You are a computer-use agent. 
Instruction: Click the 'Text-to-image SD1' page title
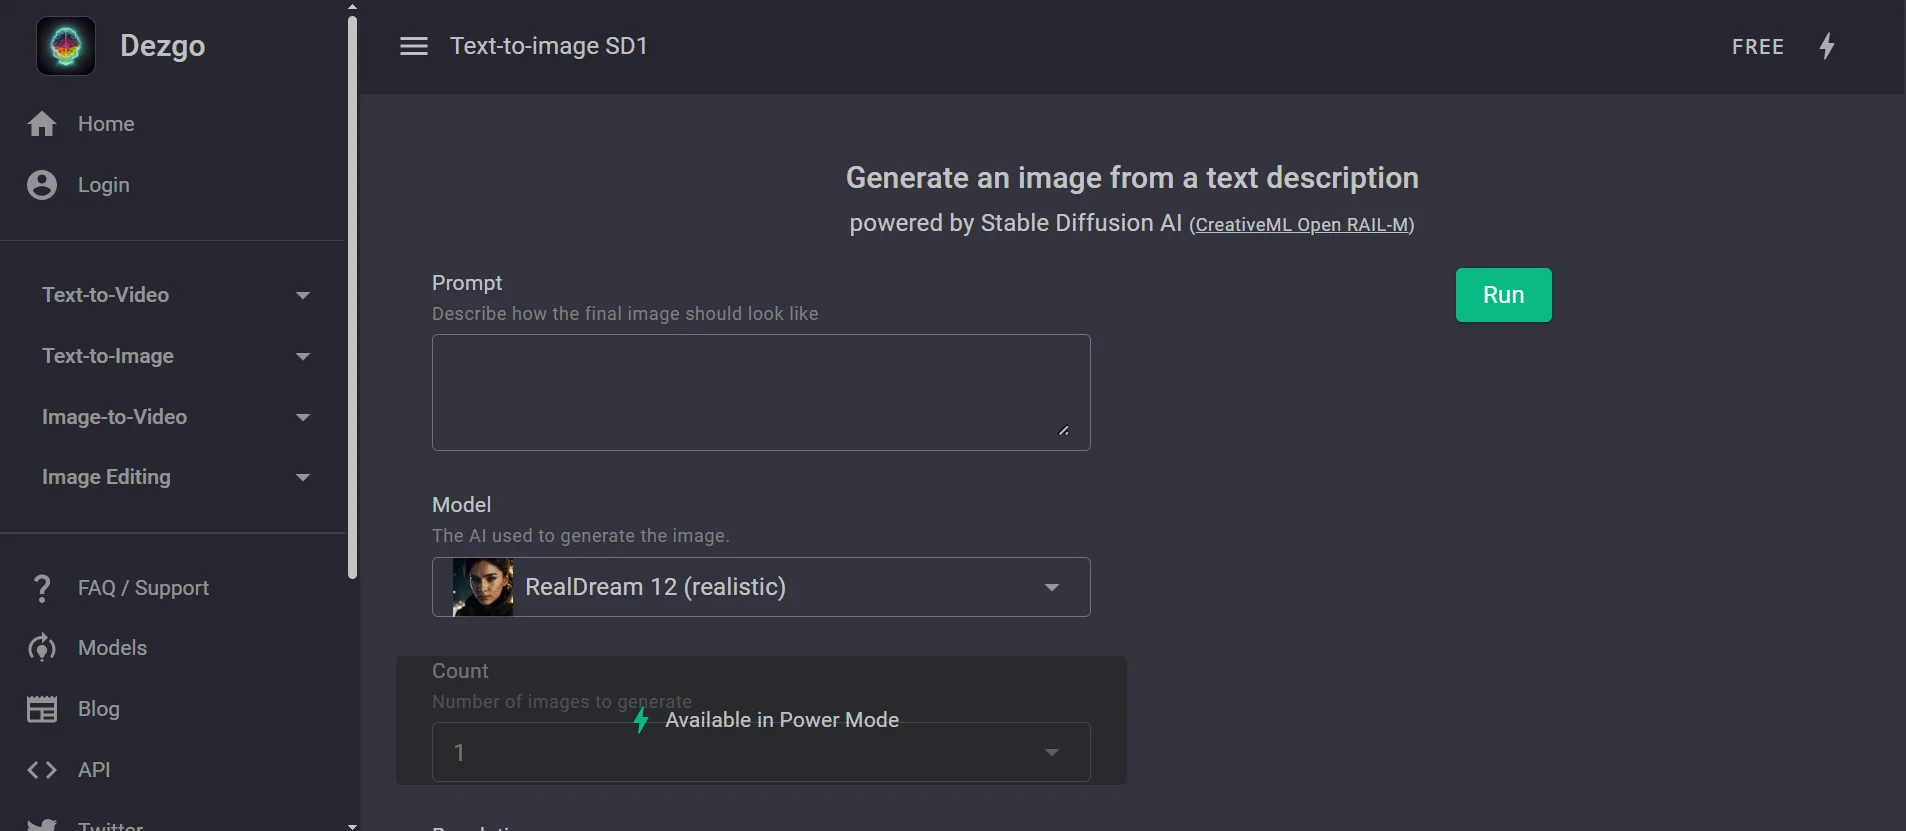[549, 46]
